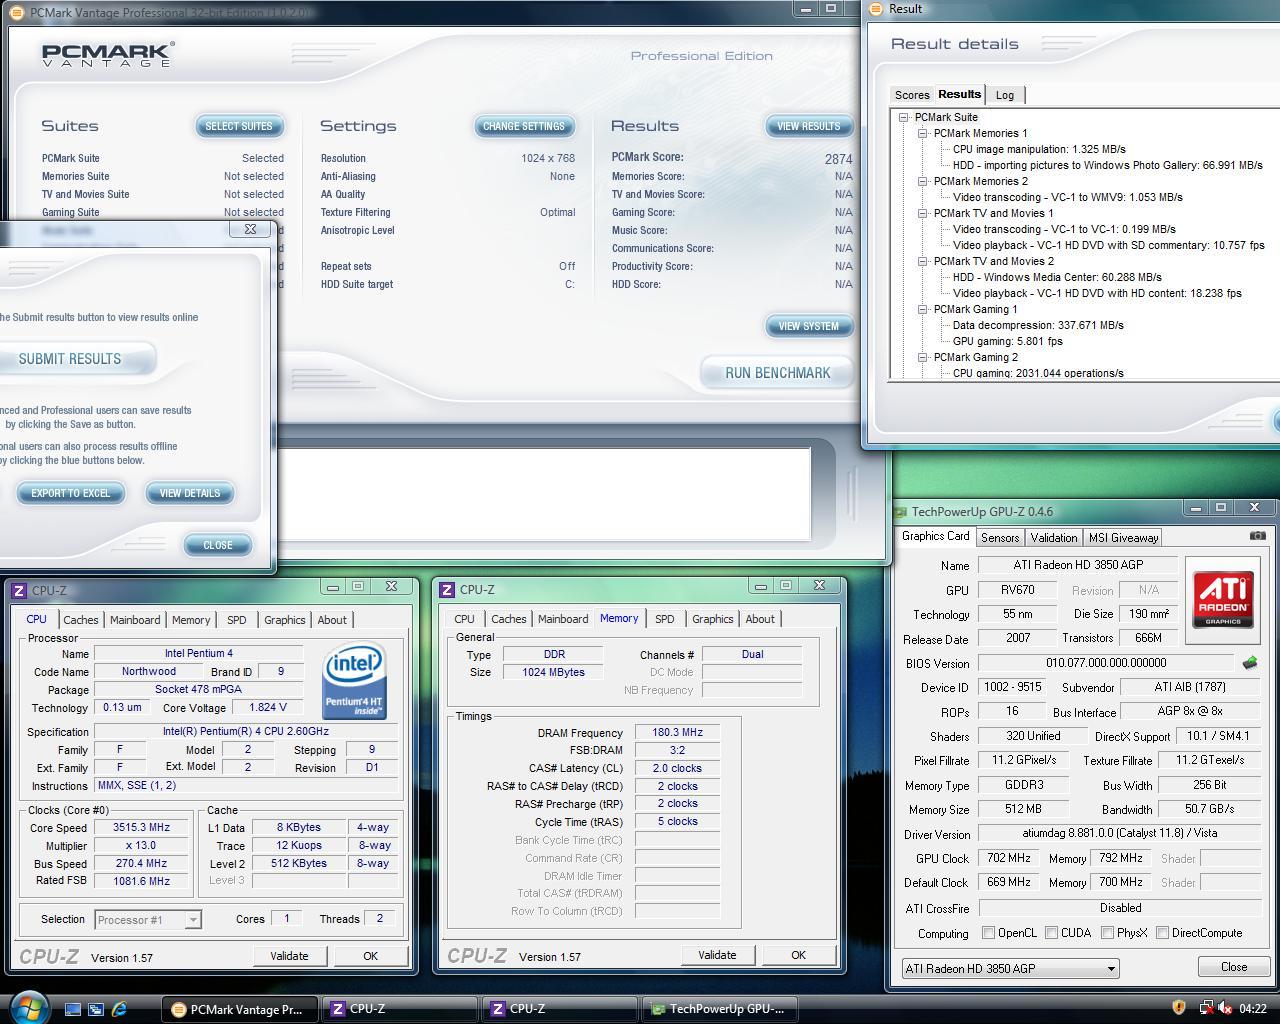Collapse PCMark Suite tree node

click(x=903, y=117)
